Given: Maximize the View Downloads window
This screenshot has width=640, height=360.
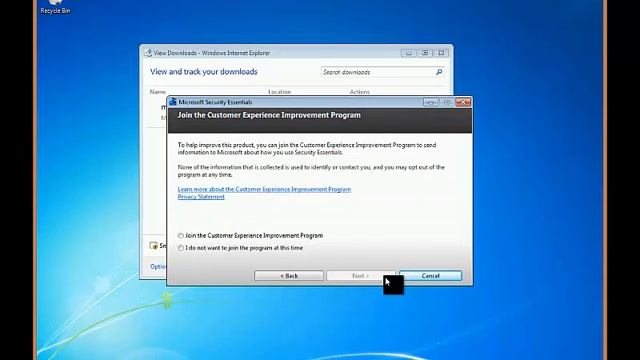Looking at the screenshot, I should pyautogui.click(x=425, y=53).
